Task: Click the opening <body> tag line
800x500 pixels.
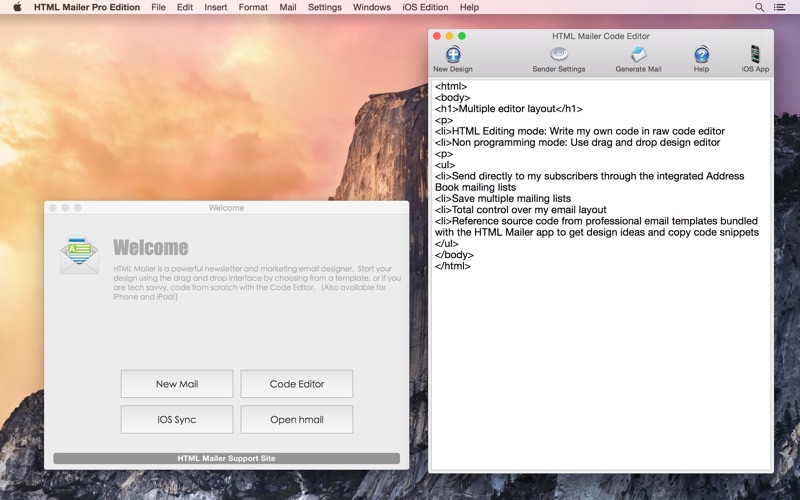Action: click(453, 97)
